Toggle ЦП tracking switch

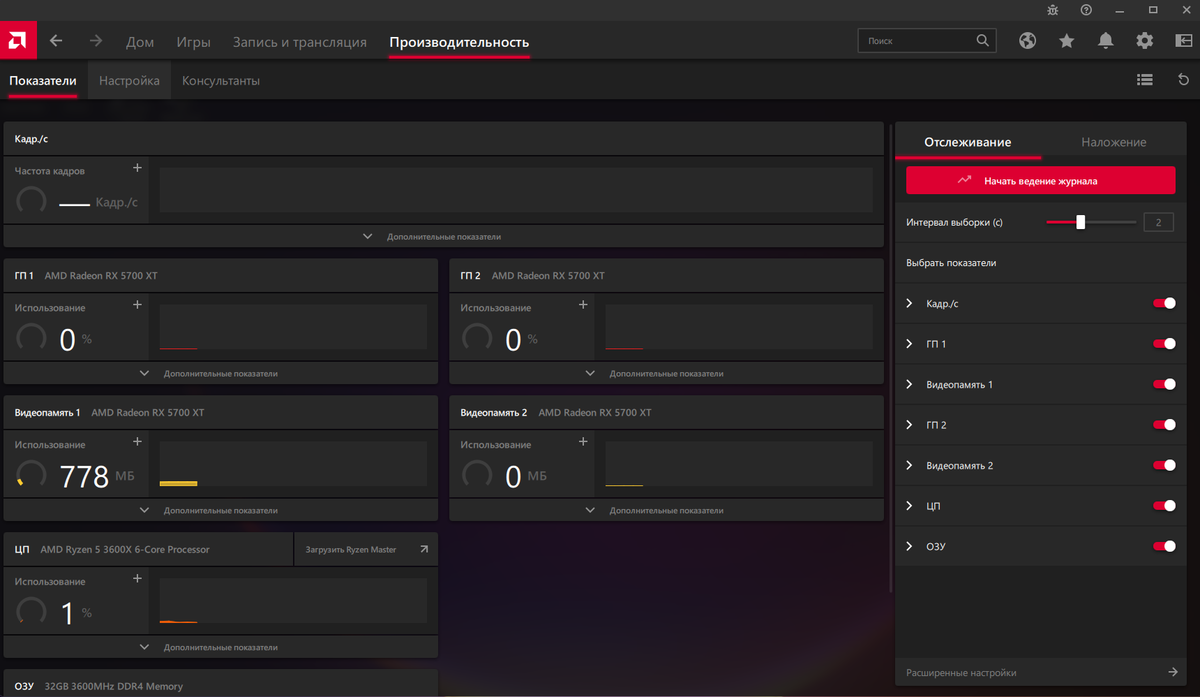click(x=1164, y=506)
